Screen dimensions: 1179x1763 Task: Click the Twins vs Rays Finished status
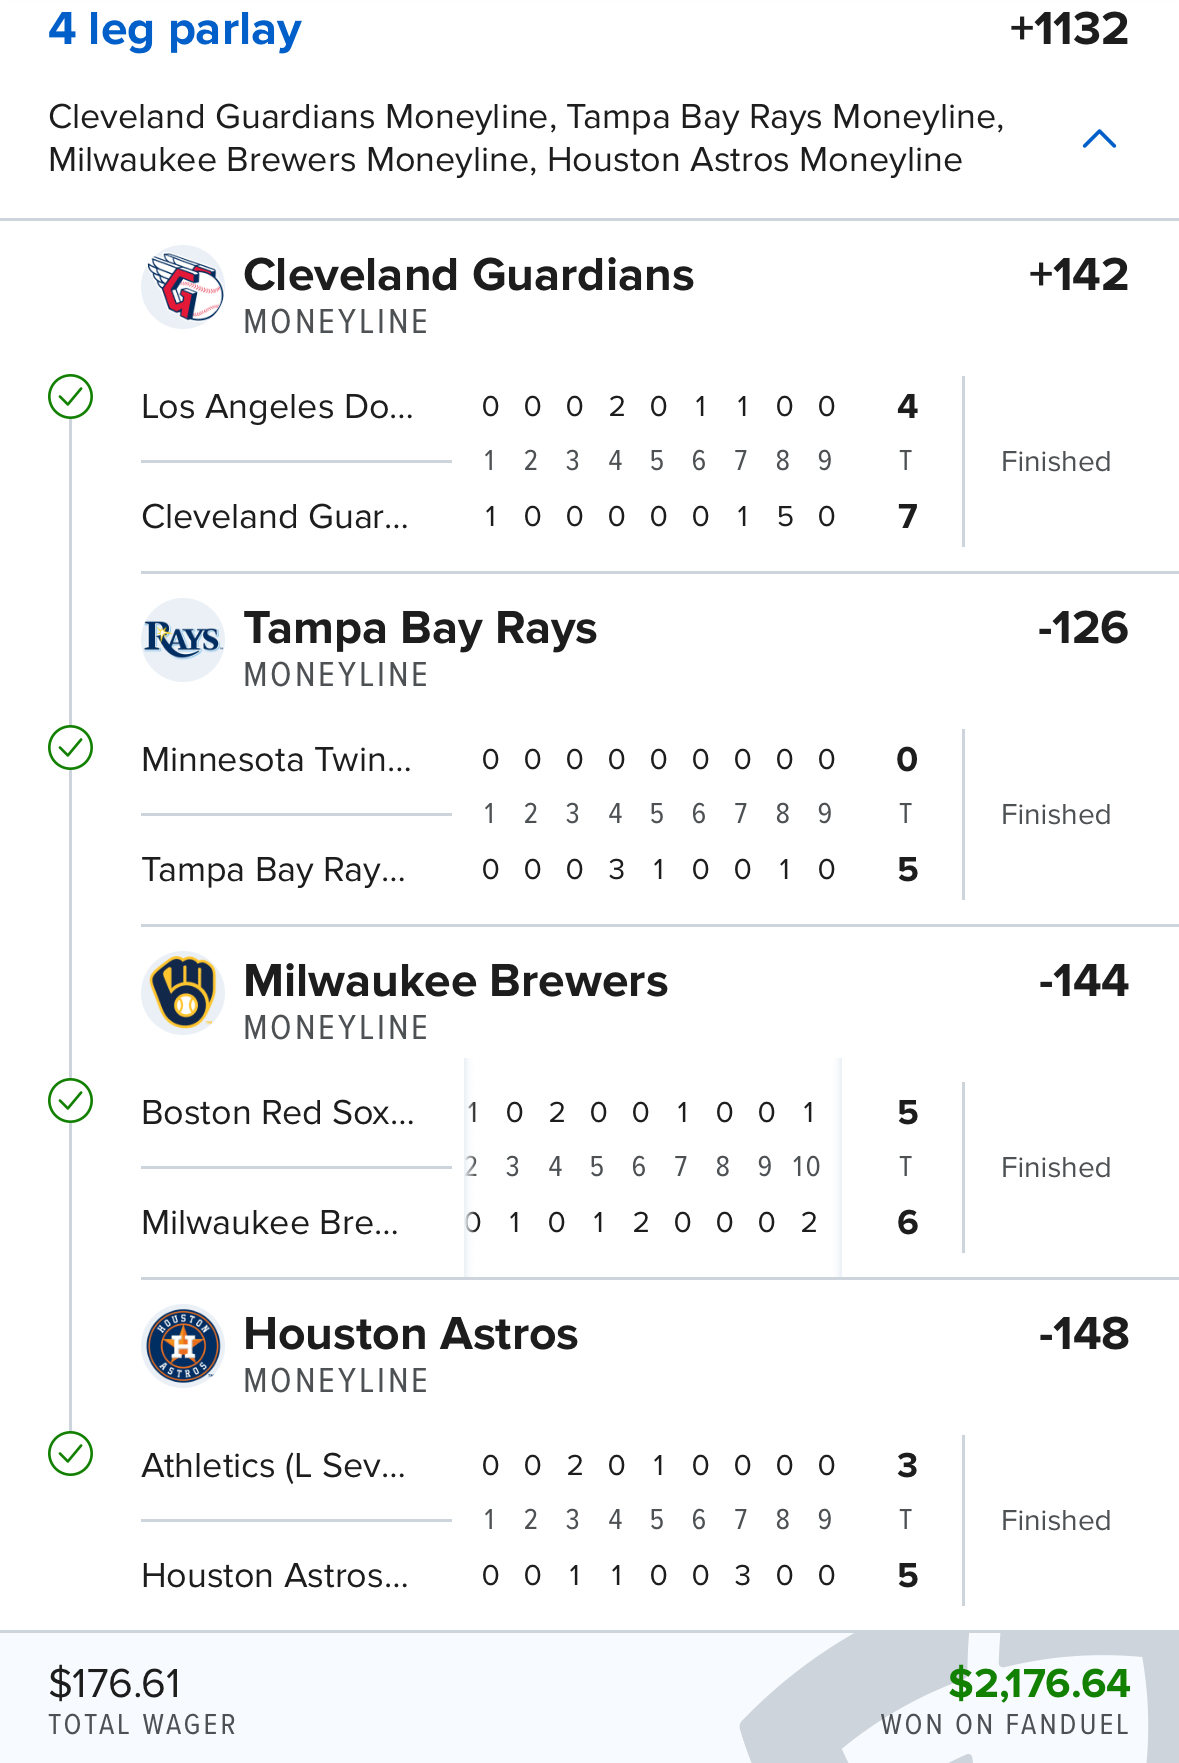pos(1056,815)
